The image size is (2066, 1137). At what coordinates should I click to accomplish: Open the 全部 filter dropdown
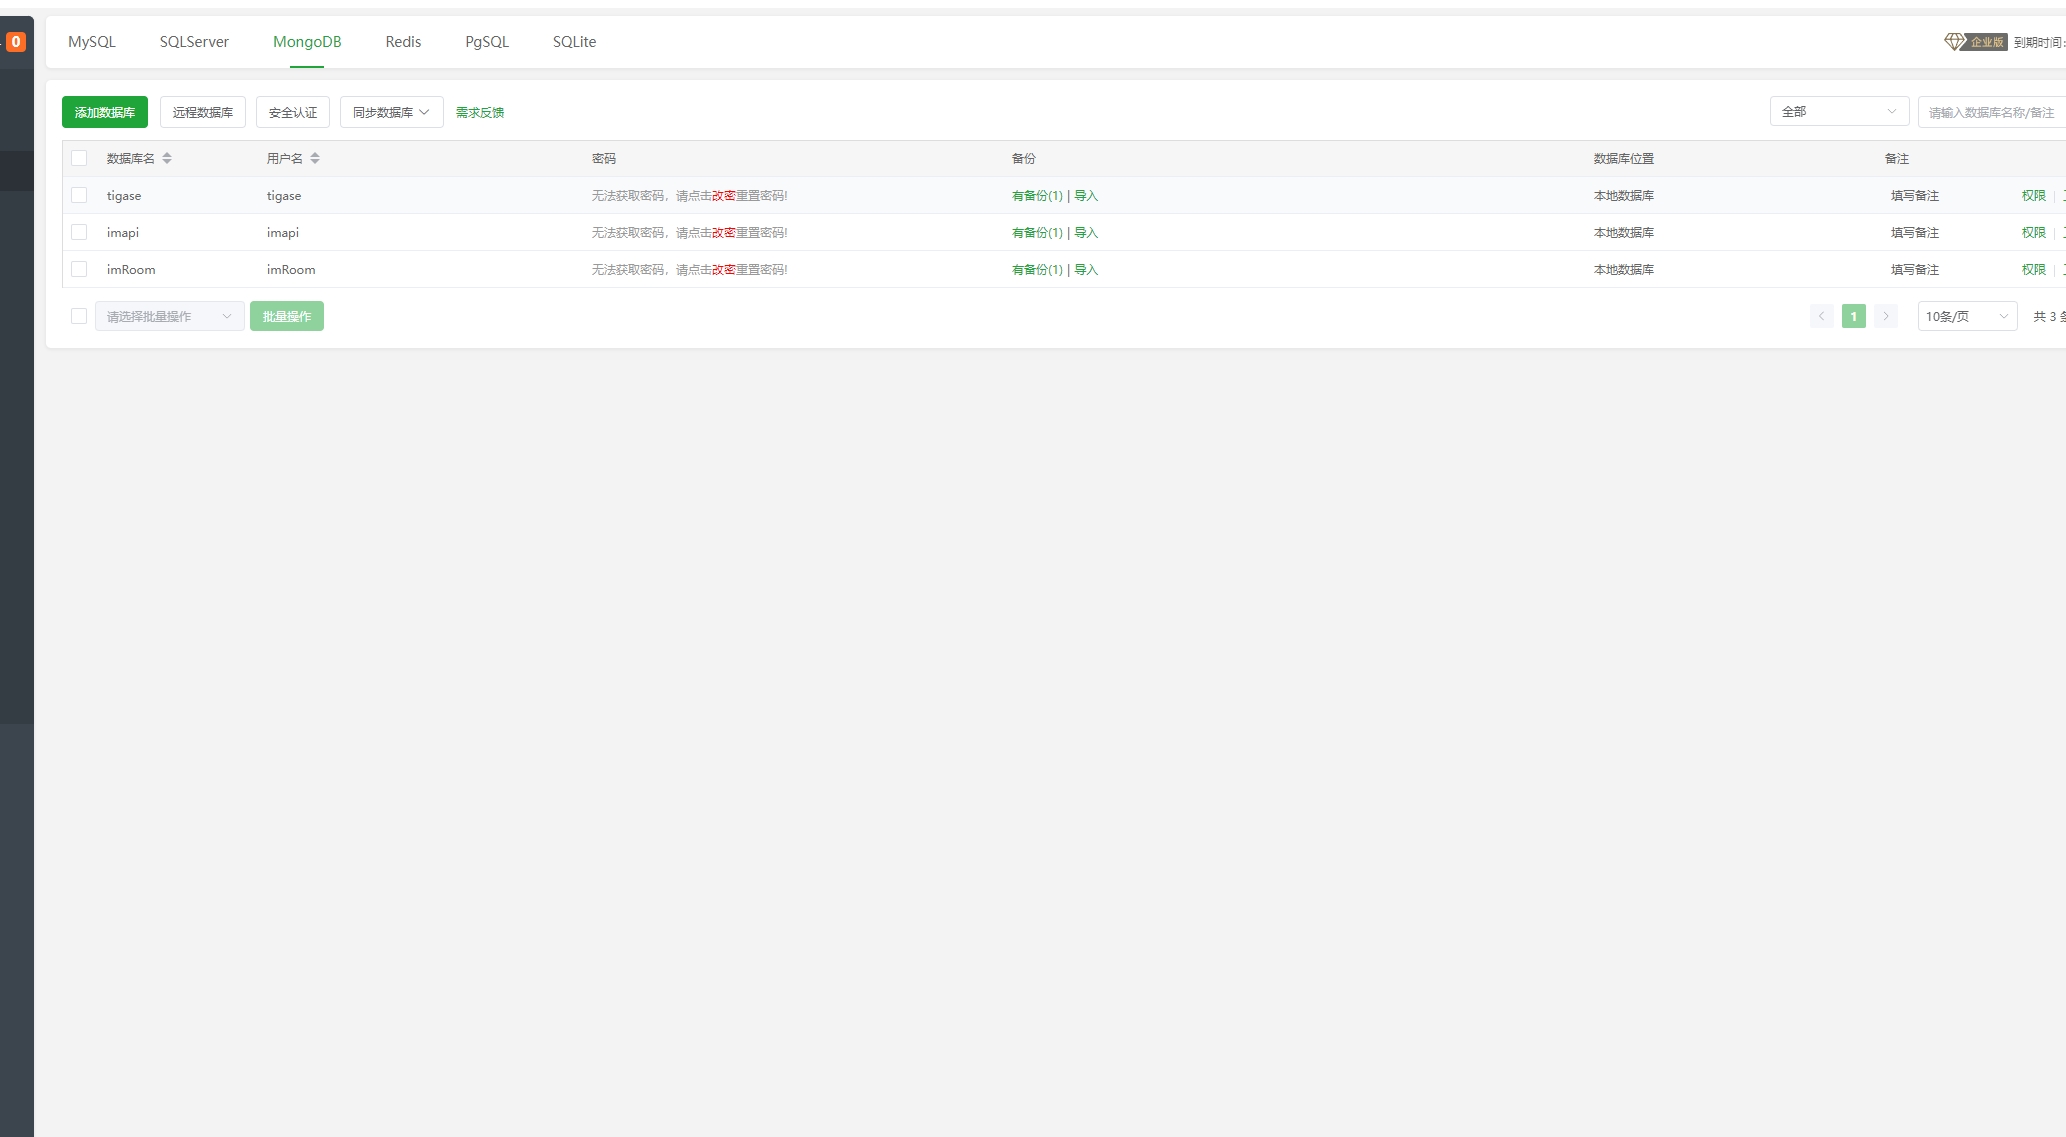click(x=1838, y=112)
